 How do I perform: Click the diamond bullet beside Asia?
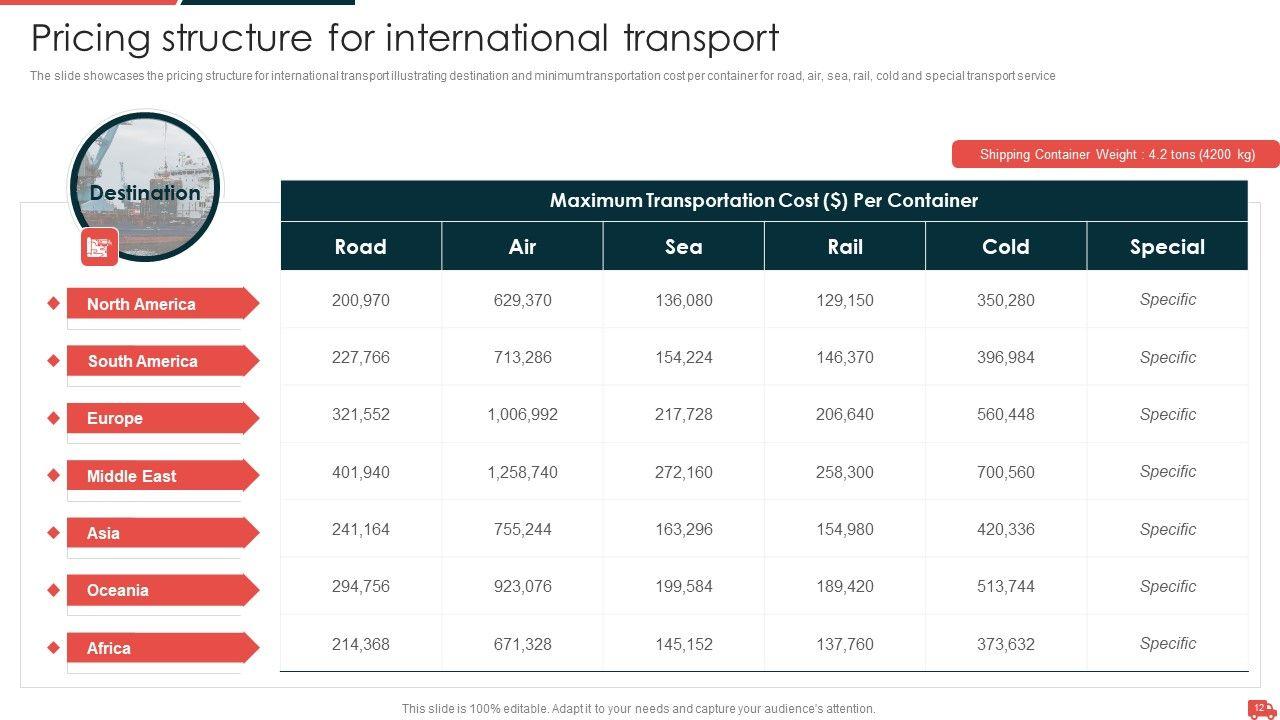pos(54,533)
